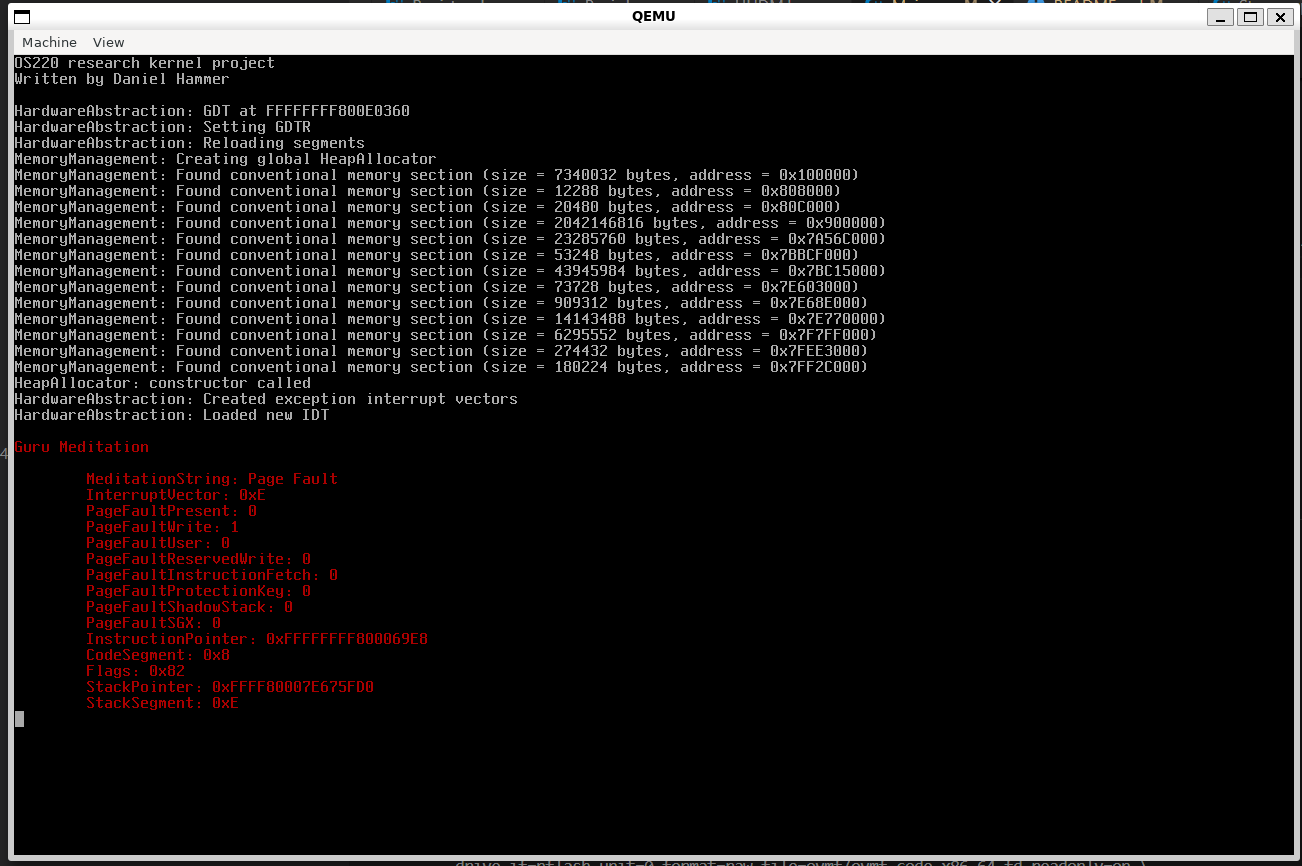
Task: Click the red 'Guru Meditation' heading
Action: [x=81, y=447]
